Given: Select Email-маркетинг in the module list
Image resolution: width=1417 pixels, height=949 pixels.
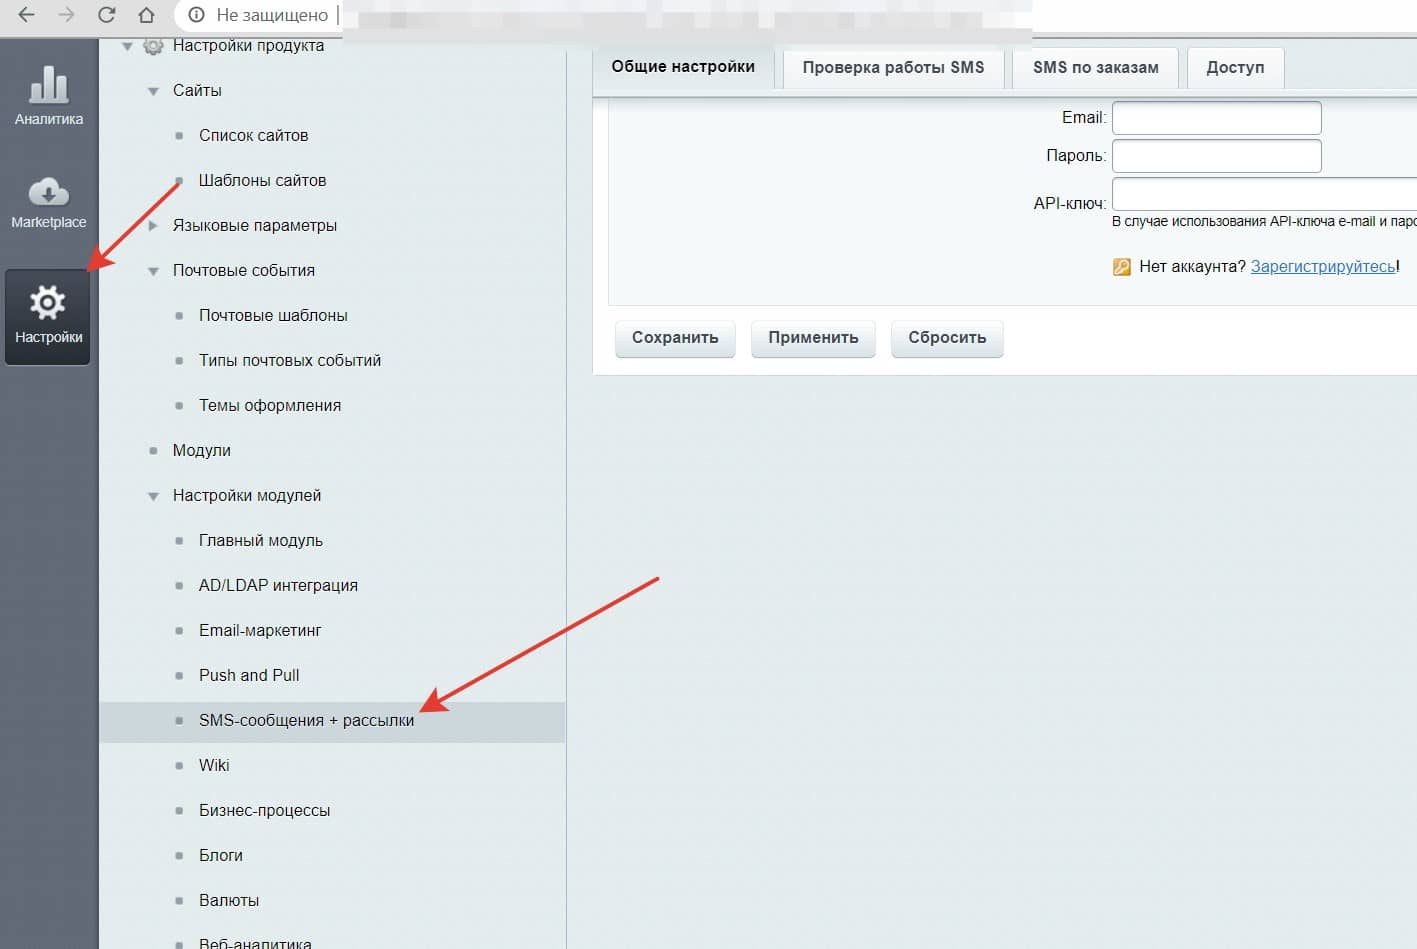Looking at the screenshot, I should coord(260,630).
